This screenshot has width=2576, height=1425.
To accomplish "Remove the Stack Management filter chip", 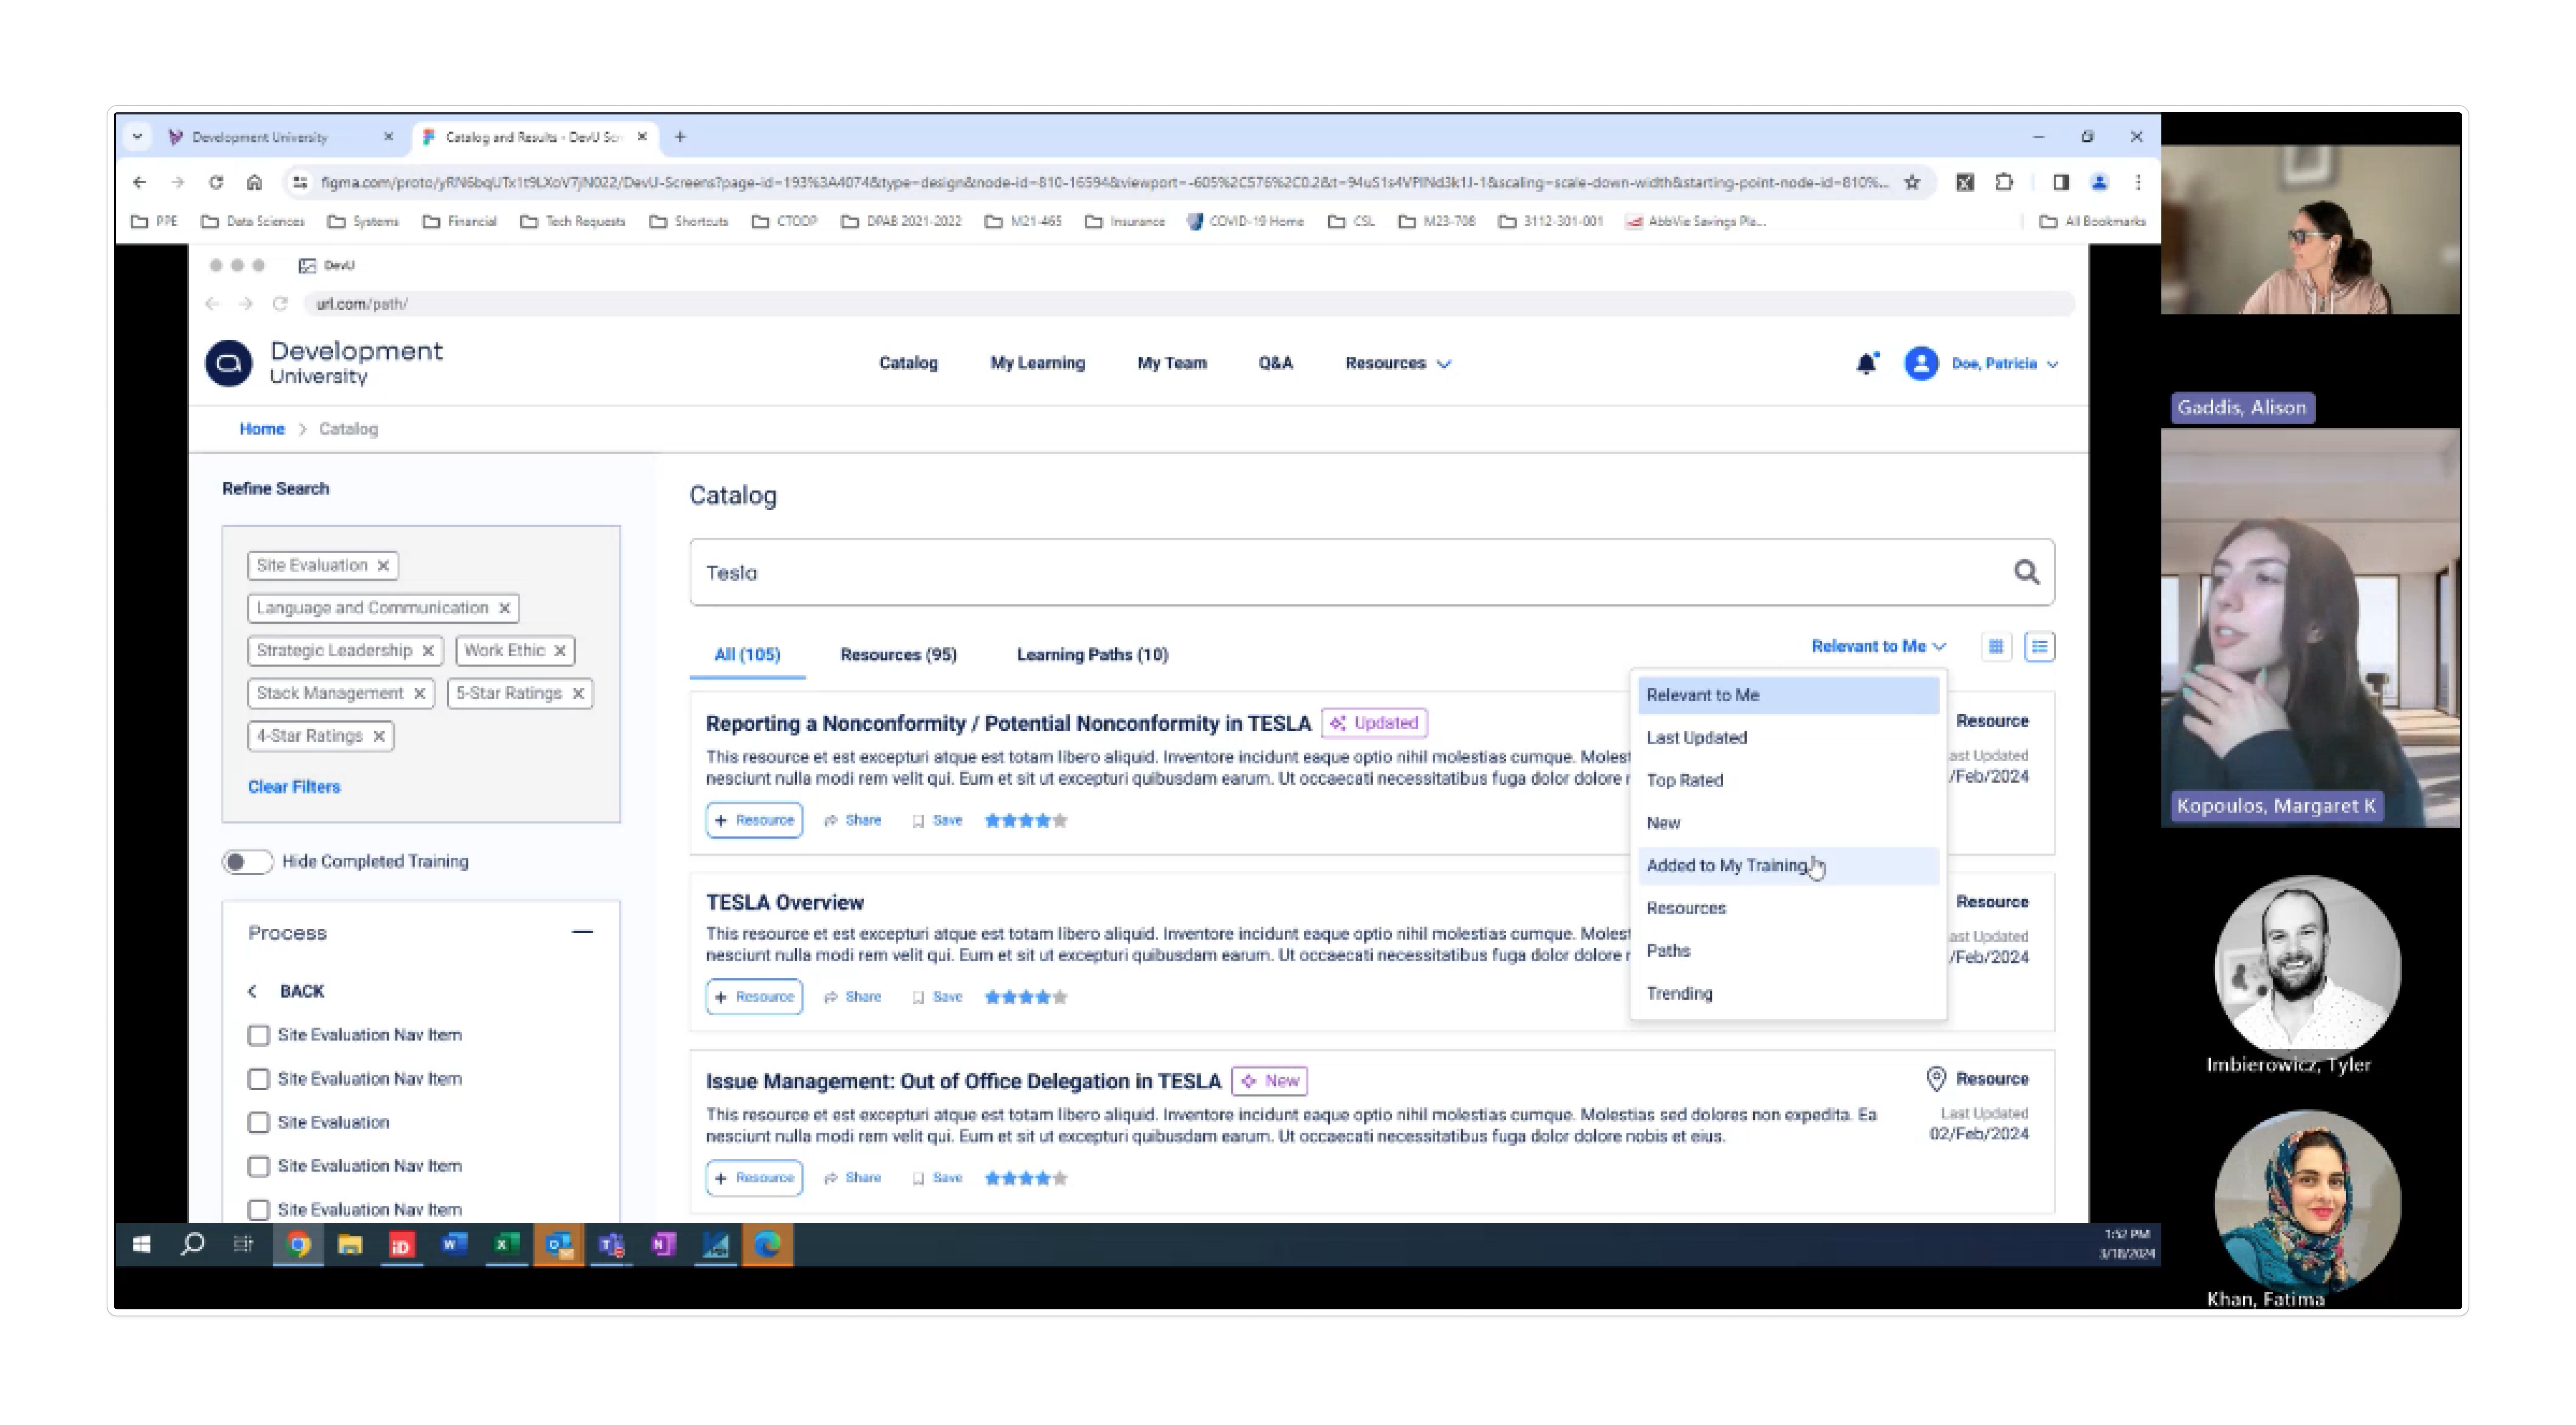I will pyautogui.click(x=420, y=693).
